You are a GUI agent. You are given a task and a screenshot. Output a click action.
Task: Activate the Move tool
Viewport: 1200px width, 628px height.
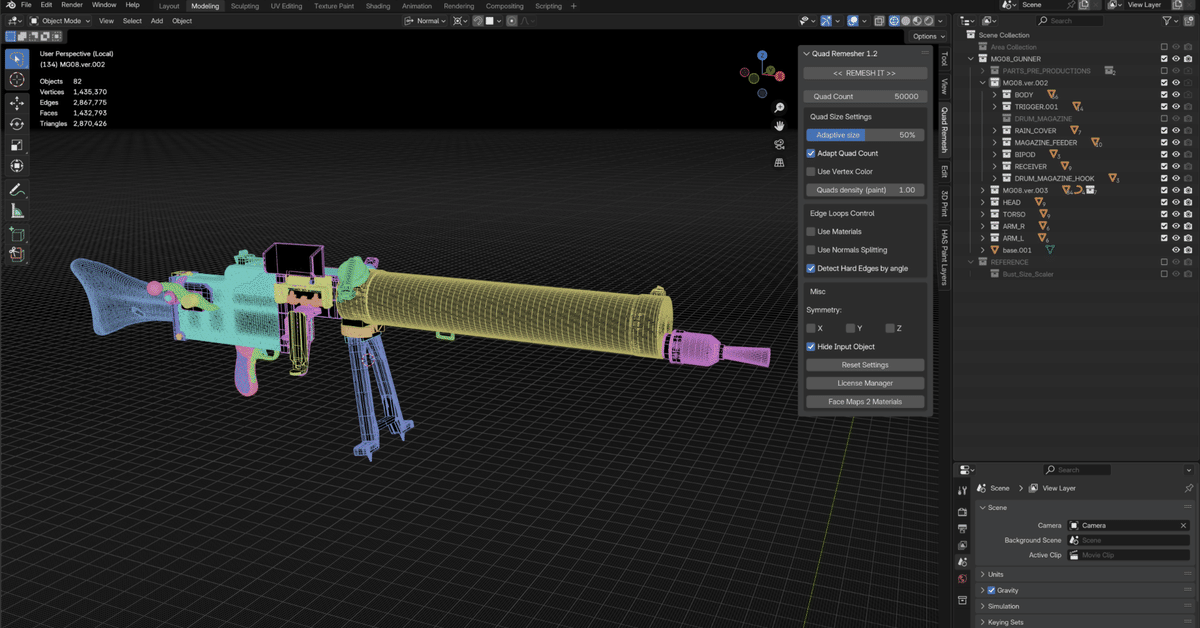coord(17,103)
